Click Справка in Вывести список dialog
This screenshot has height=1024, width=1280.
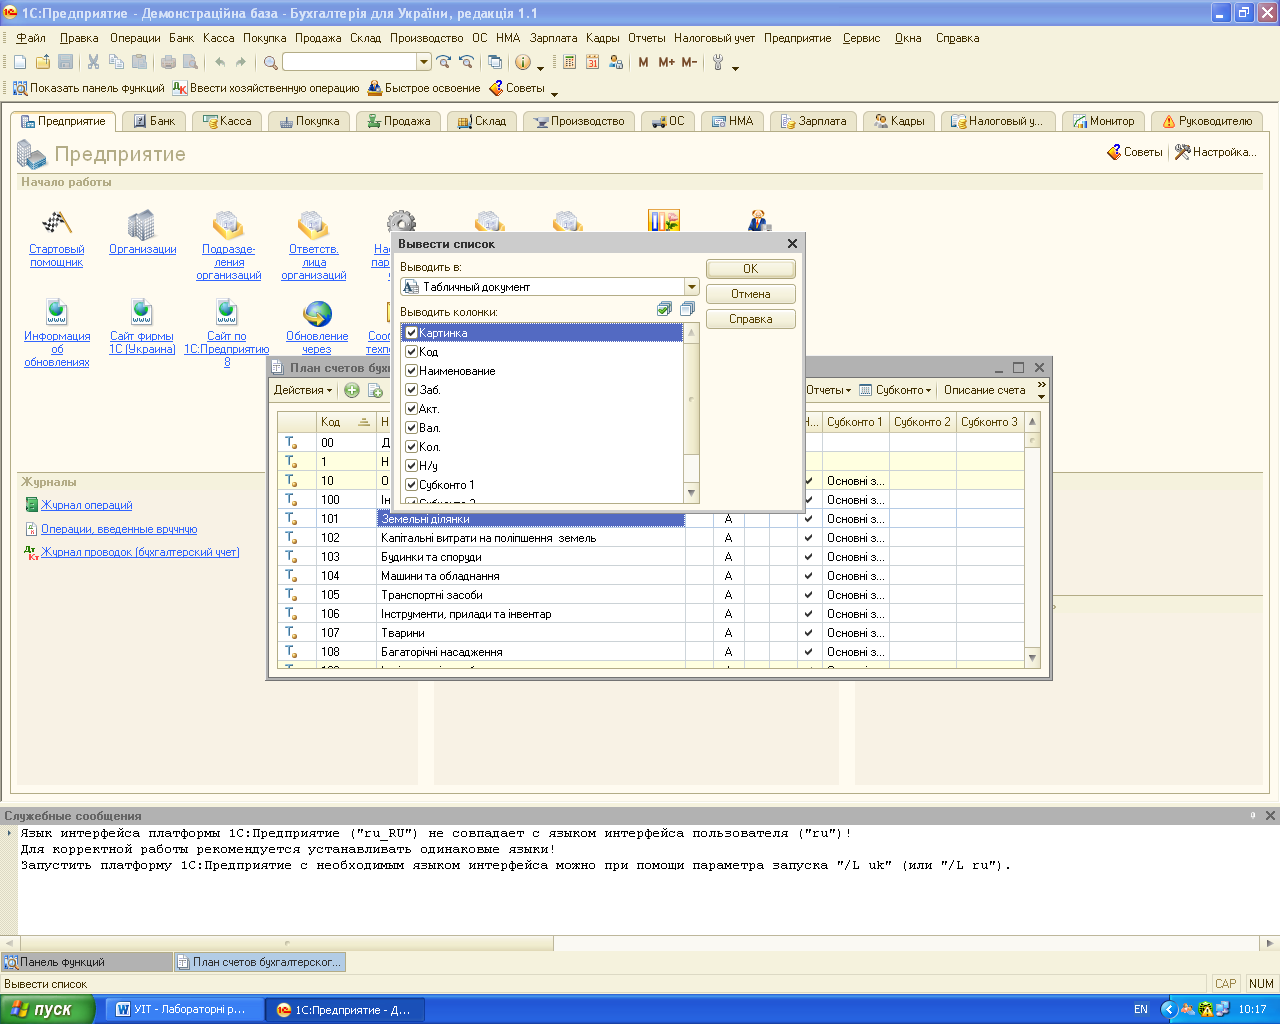pyautogui.click(x=750, y=319)
